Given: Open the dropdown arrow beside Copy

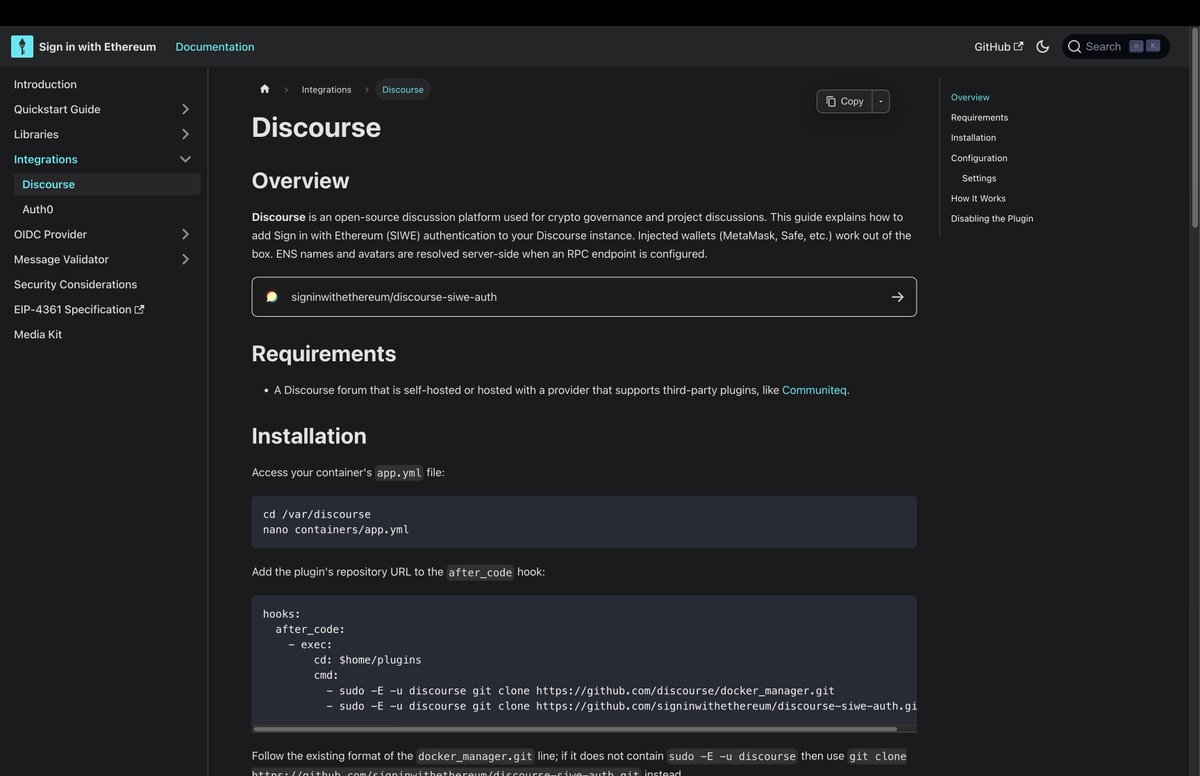Looking at the screenshot, I should tap(881, 101).
